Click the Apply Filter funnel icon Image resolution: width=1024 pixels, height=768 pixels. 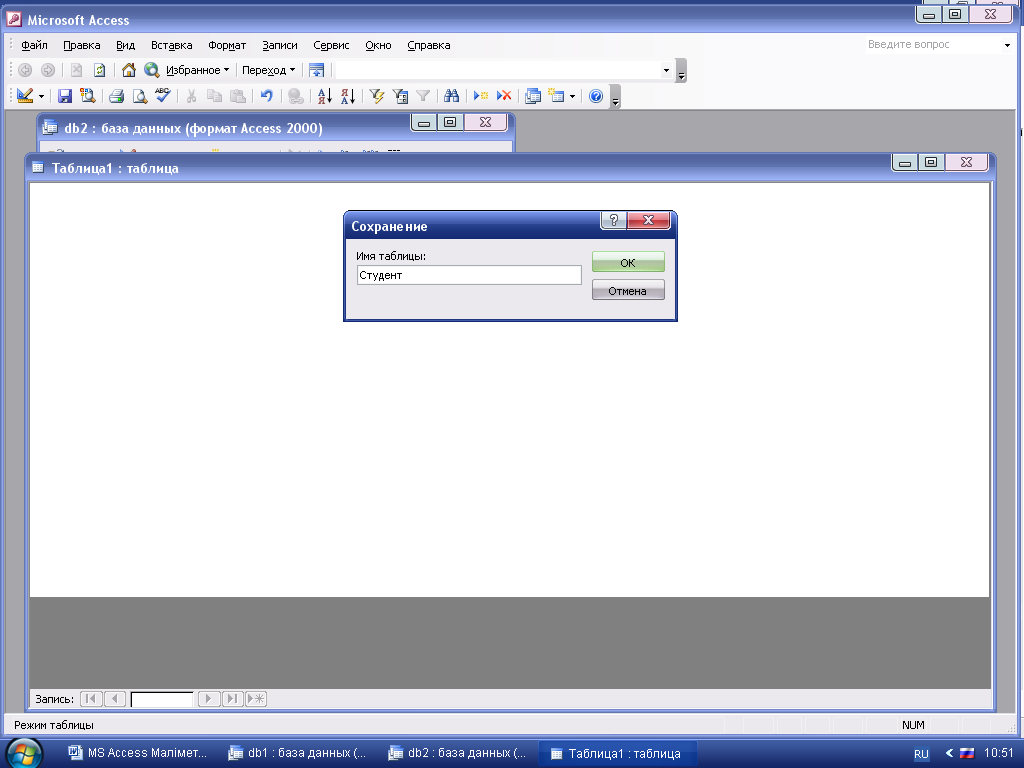pos(423,96)
